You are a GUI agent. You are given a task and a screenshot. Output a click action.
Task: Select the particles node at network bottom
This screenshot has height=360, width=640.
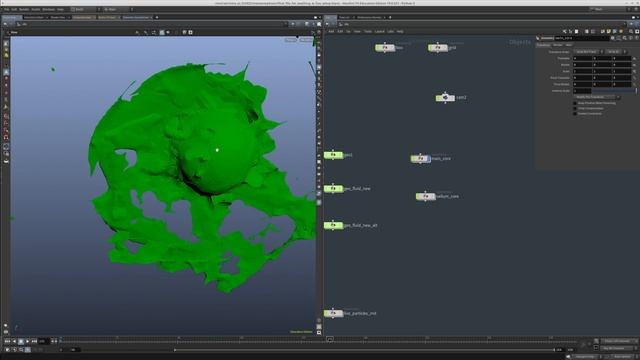click(333, 313)
